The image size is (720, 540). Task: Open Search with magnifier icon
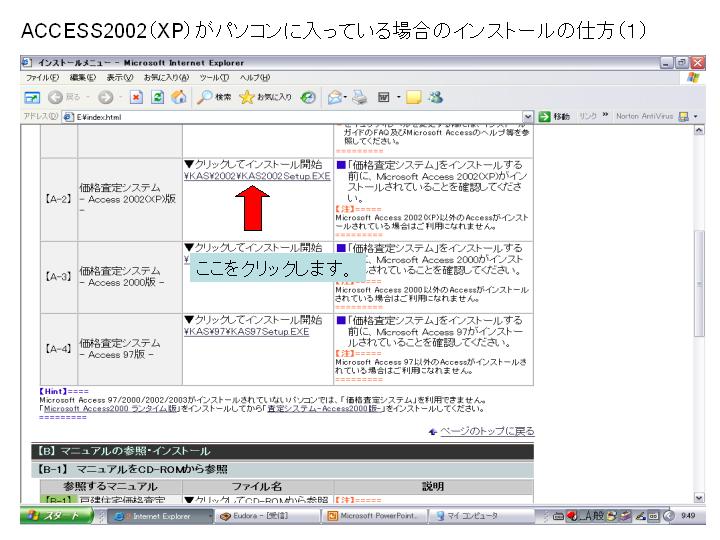[x=204, y=97]
